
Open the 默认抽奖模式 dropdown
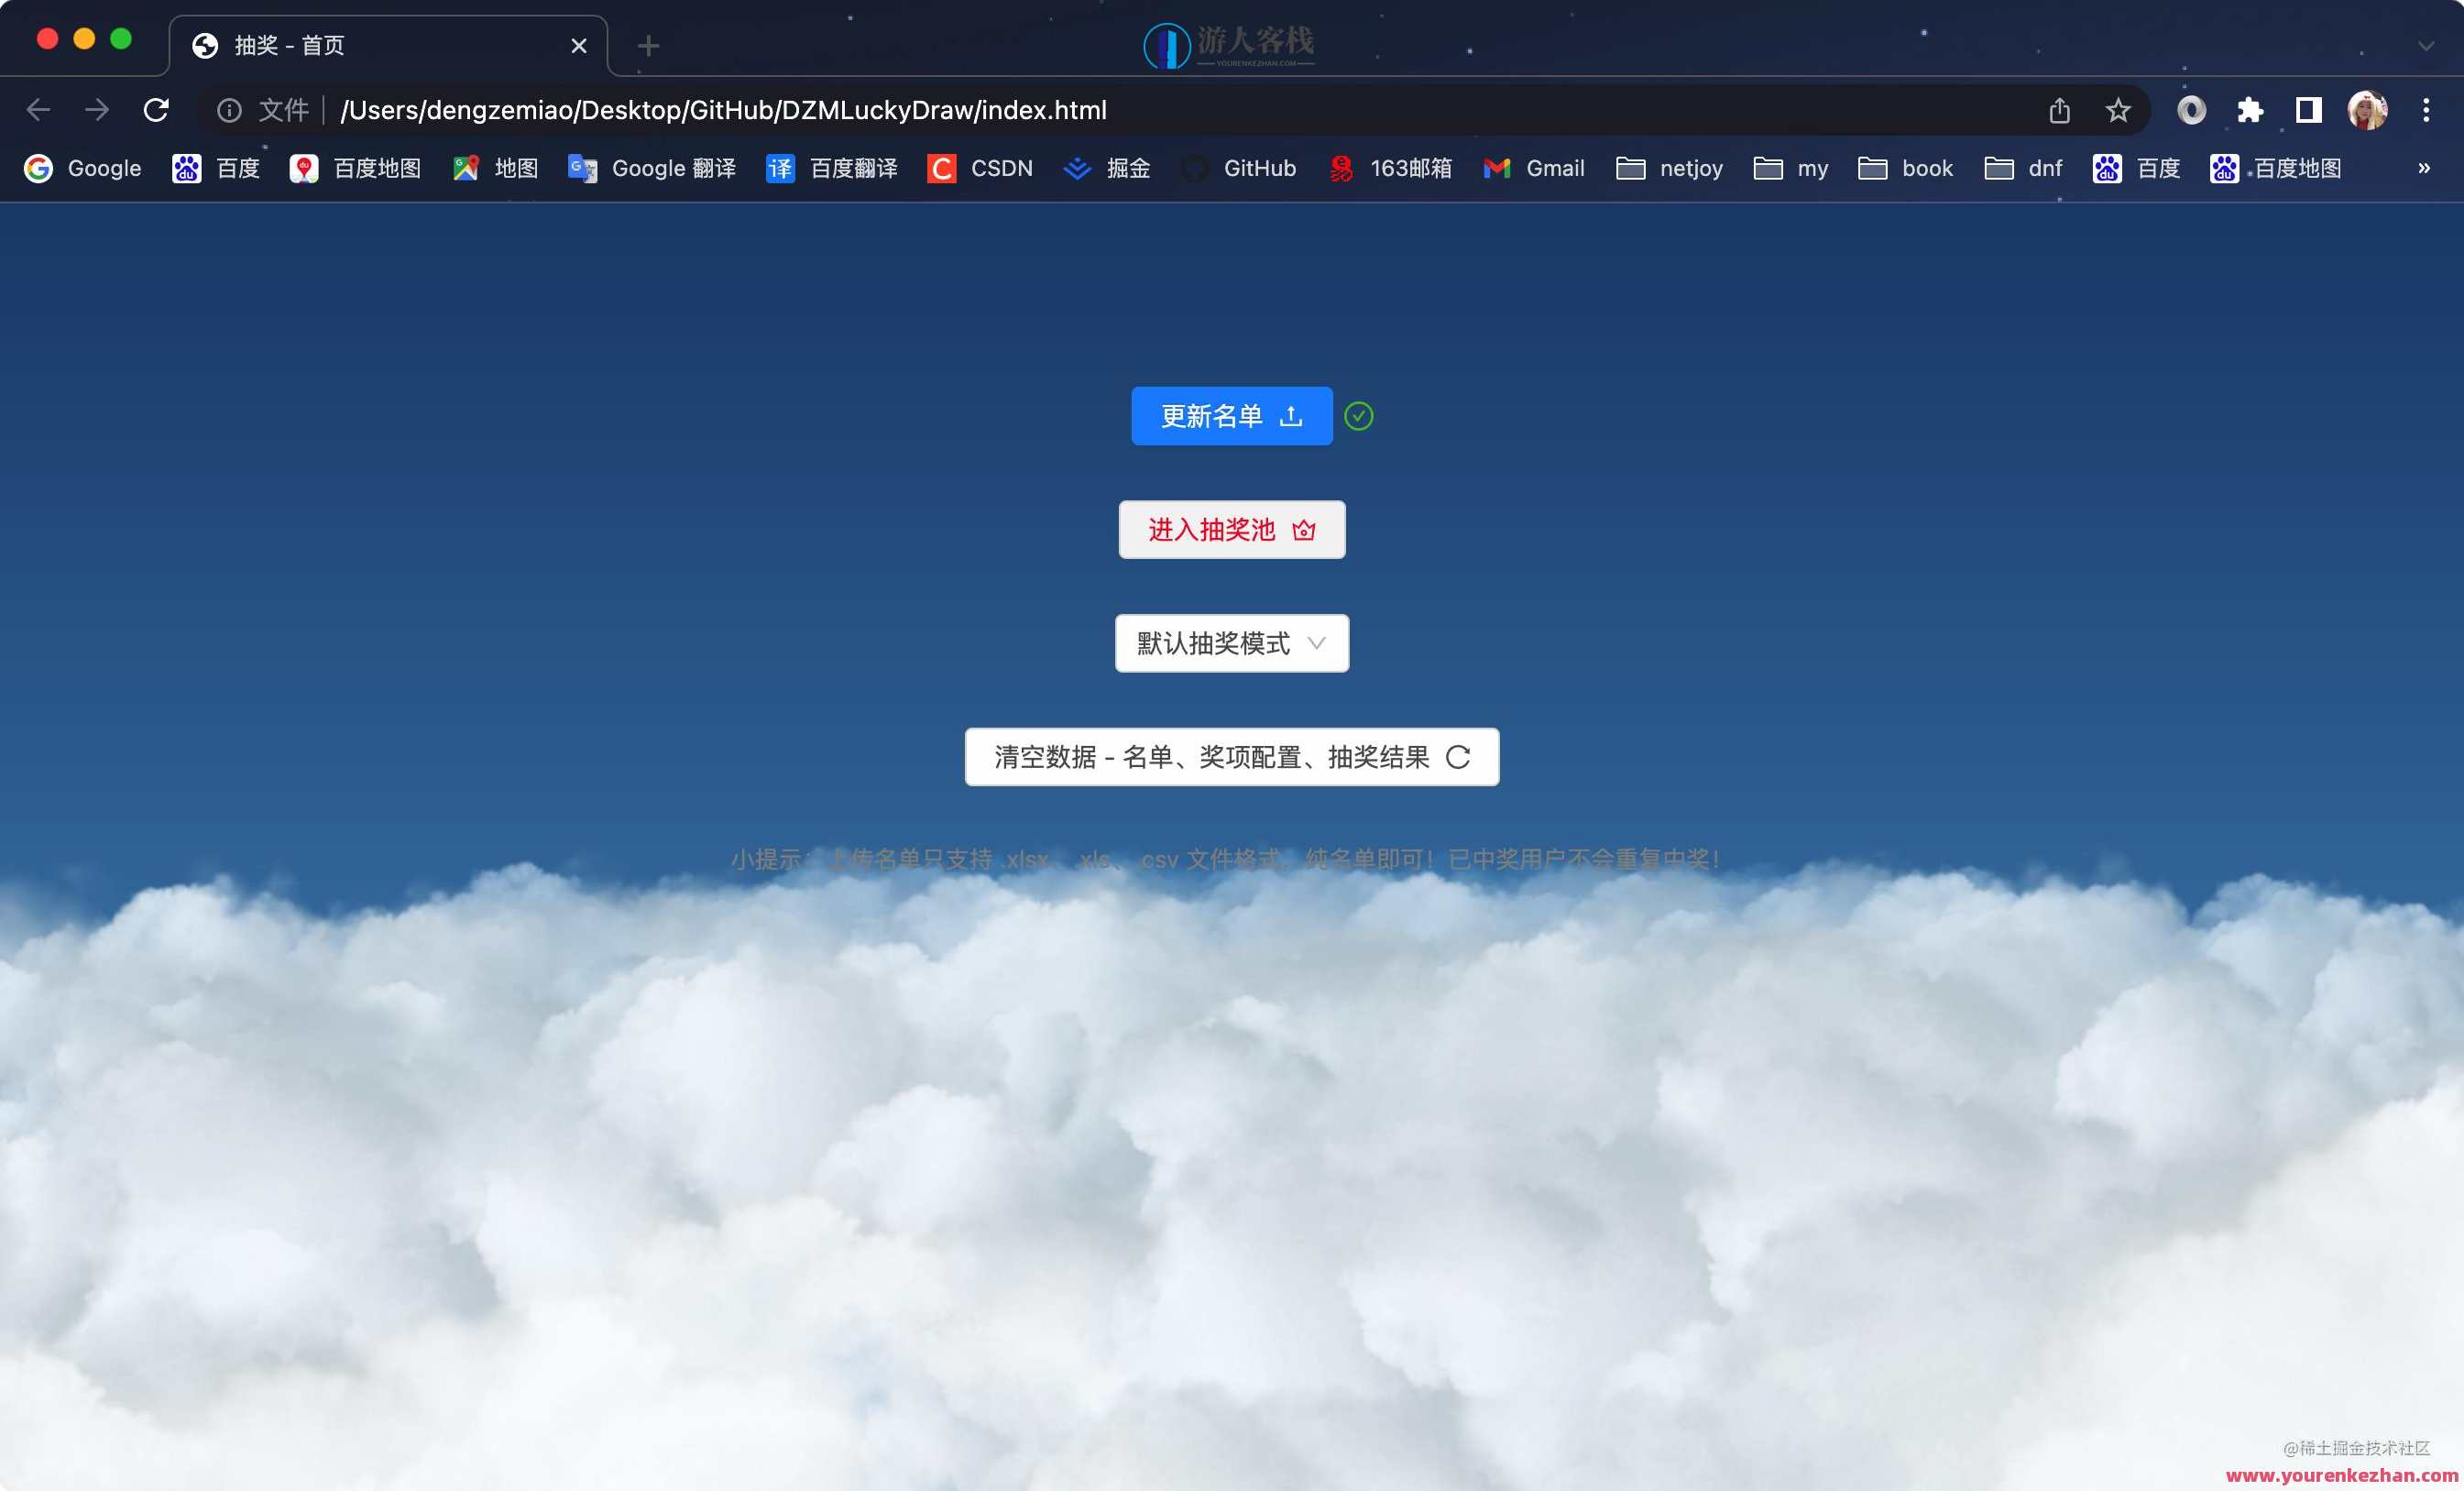pyautogui.click(x=1231, y=643)
